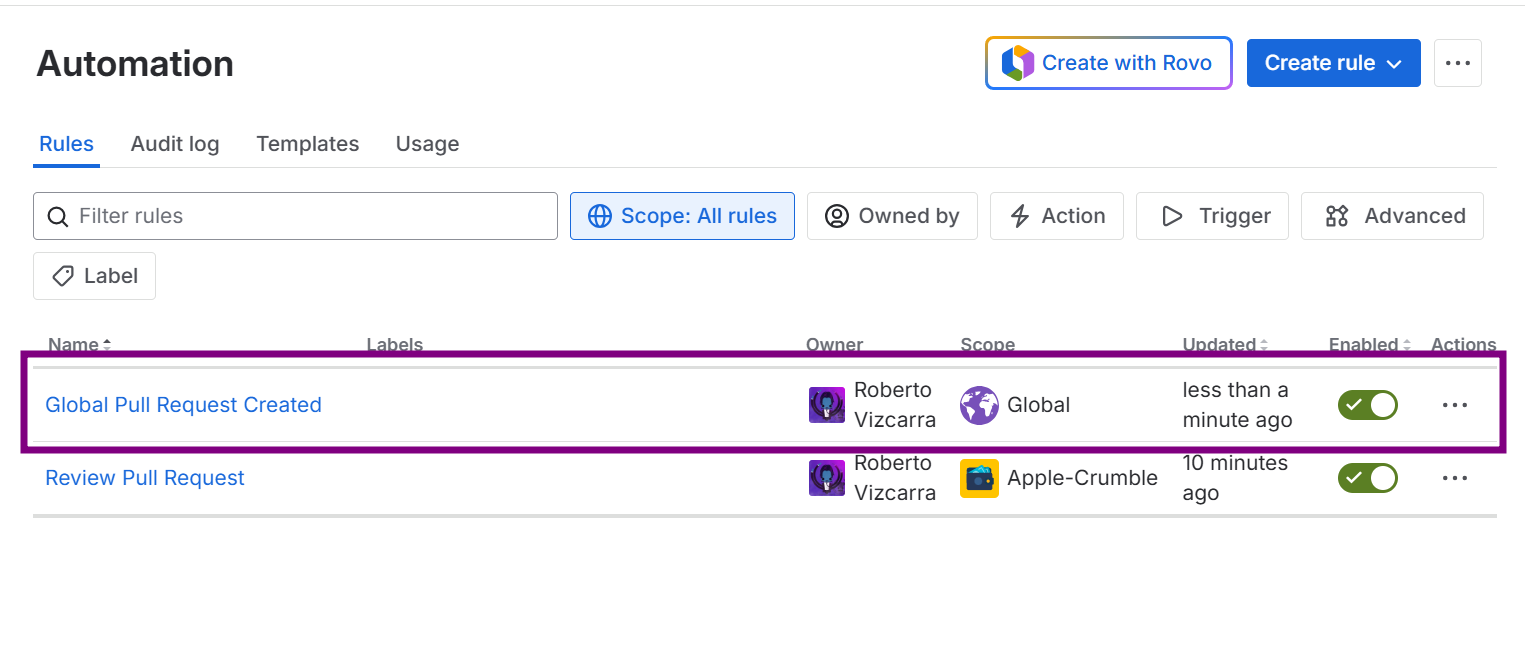
Task: Click the Create with Rovo button
Action: tap(1108, 63)
